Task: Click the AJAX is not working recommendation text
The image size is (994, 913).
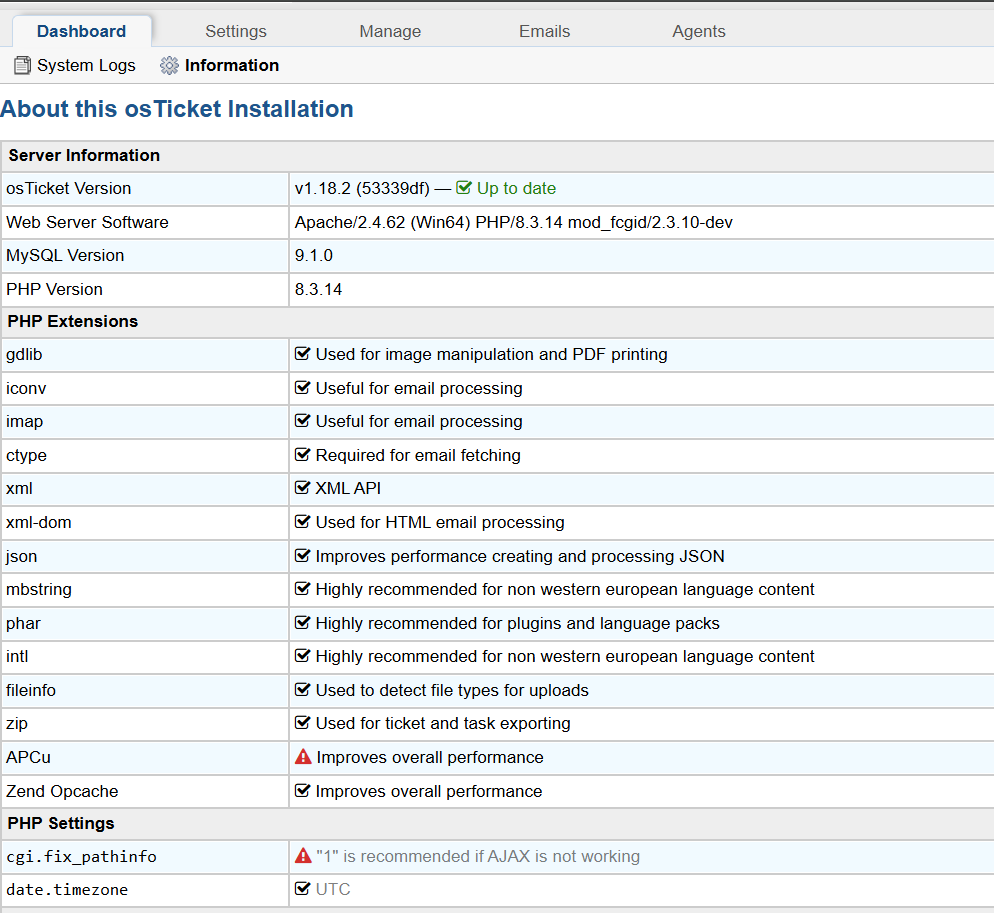Action: pyautogui.click(x=478, y=857)
